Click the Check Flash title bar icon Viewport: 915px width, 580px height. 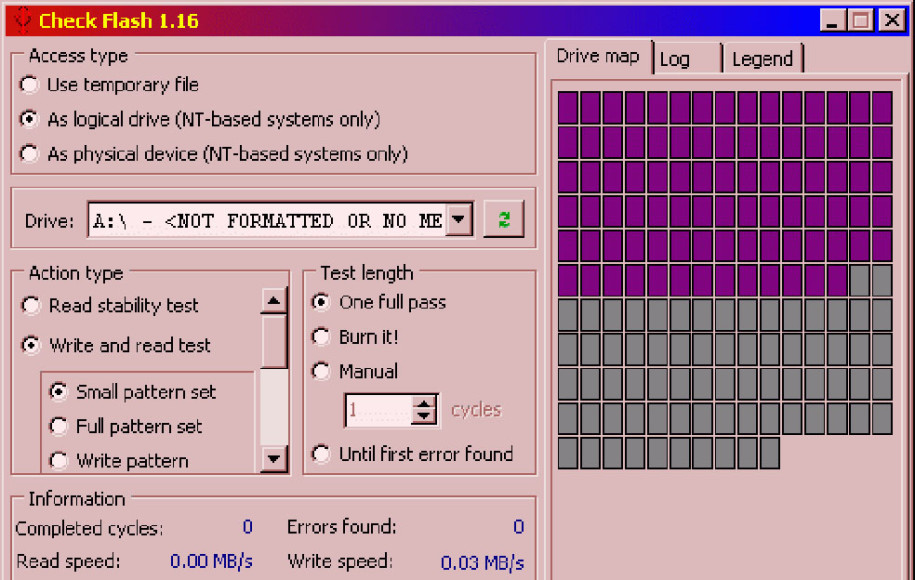pyautogui.click(x=23, y=20)
